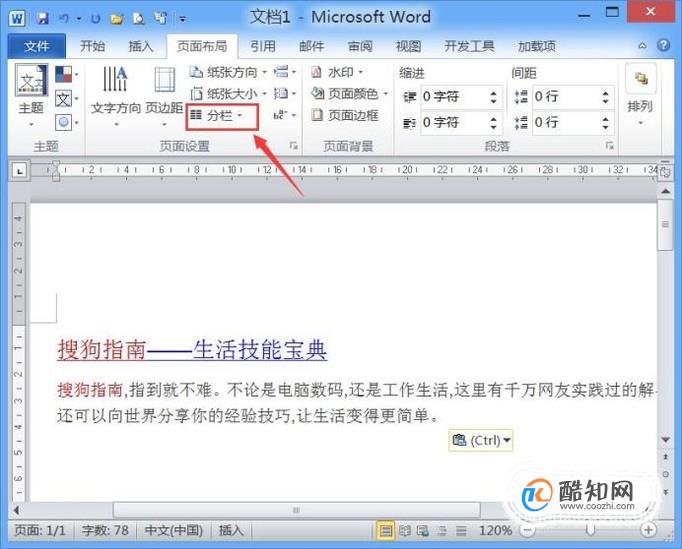
Task: Open the 主题 themes gallery
Action: (x=31, y=96)
